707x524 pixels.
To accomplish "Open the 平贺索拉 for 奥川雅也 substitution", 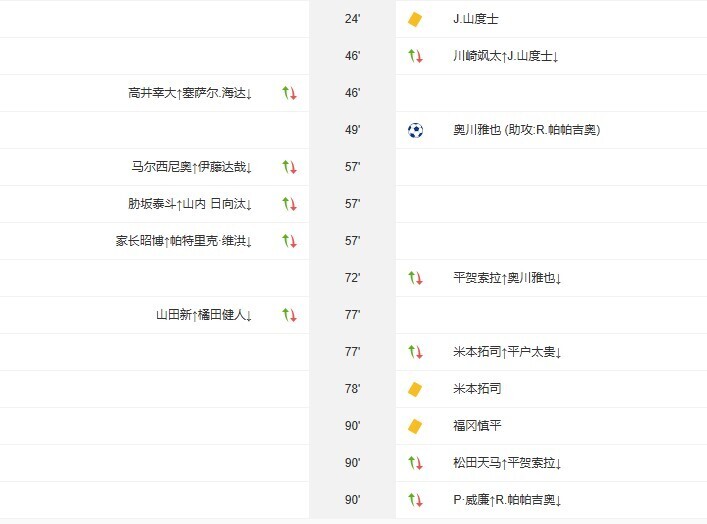I will click(x=506, y=278).
